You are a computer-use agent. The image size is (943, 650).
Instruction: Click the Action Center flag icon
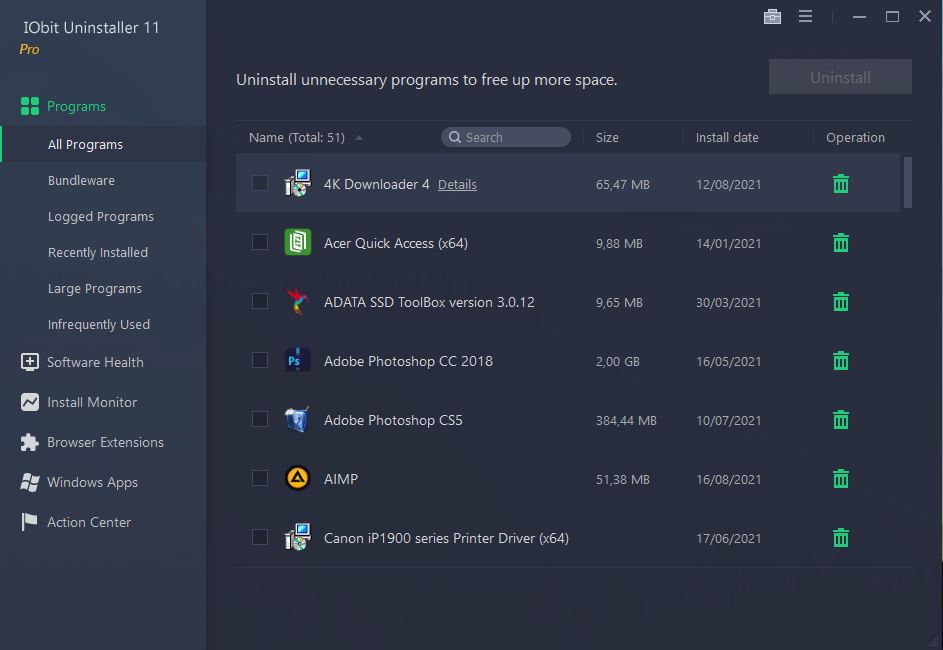29,522
